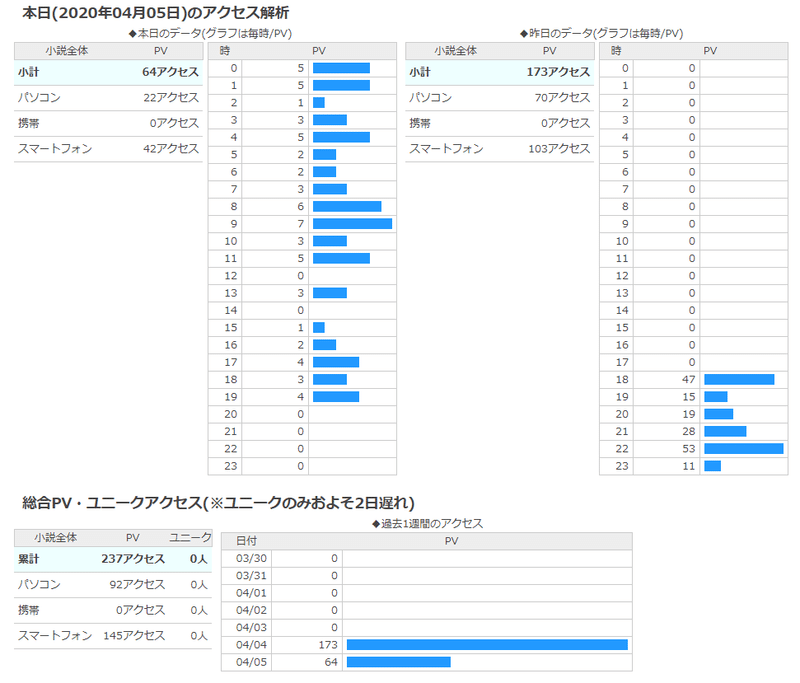The height and width of the screenshot is (683, 800).
Task: Click yesterday's hour 22 bar with 53 PV
Action: click(x=744, y=448)
